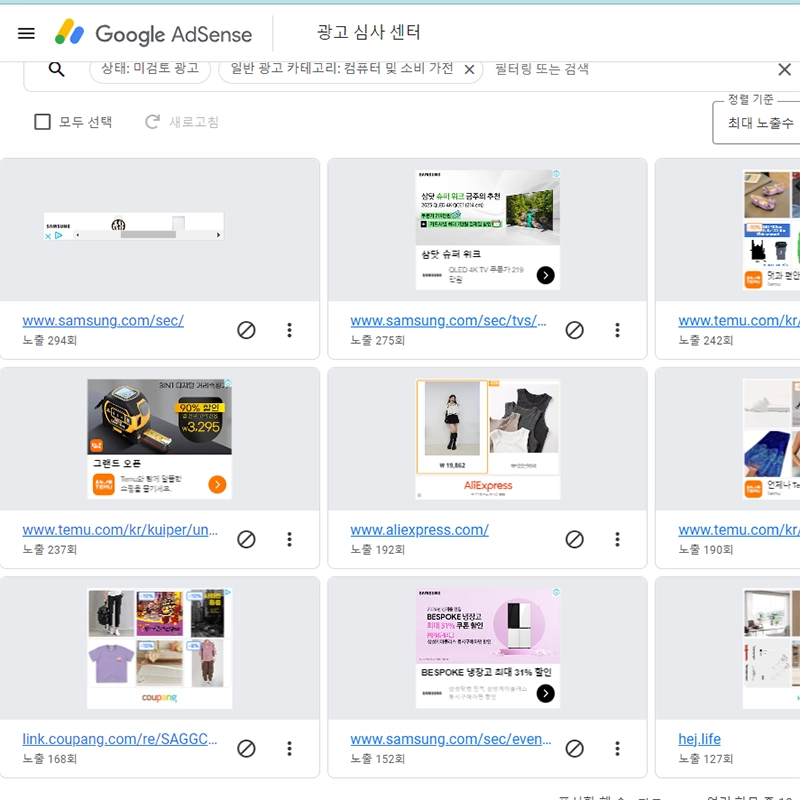Click the orange arrow in the Temu 그랜드 오픈 ad
This screenshot has height=800, width=800.
[x=217, y=485]
